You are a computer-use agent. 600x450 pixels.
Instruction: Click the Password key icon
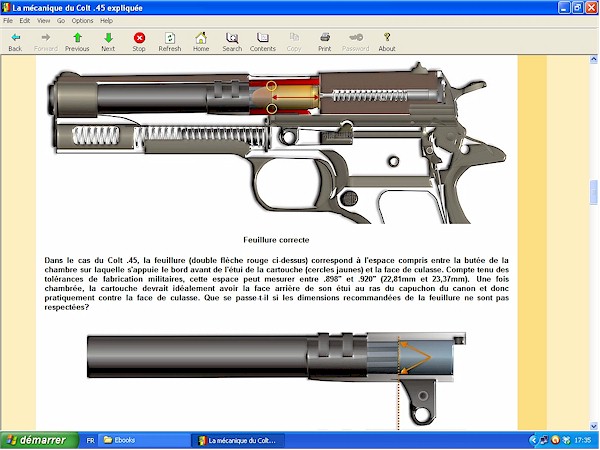click(x=355, y=42)
